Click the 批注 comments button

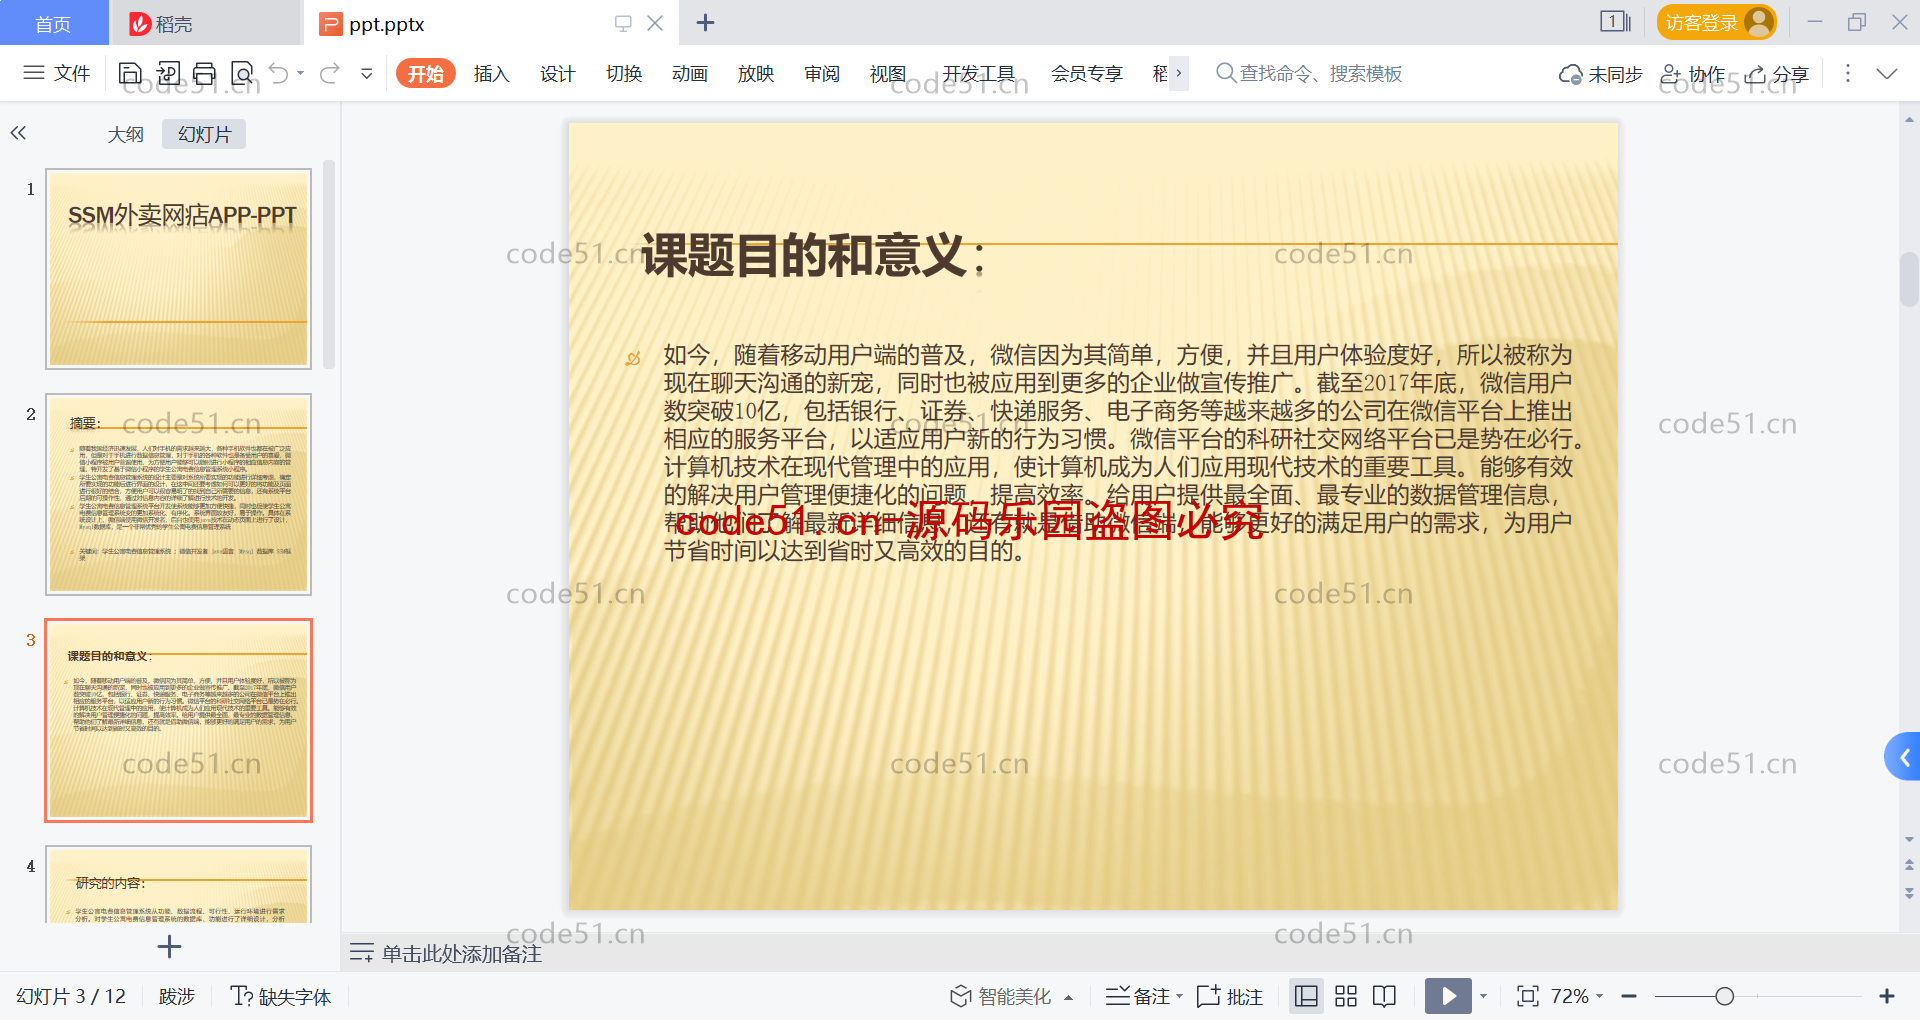tap(1230, 996)
